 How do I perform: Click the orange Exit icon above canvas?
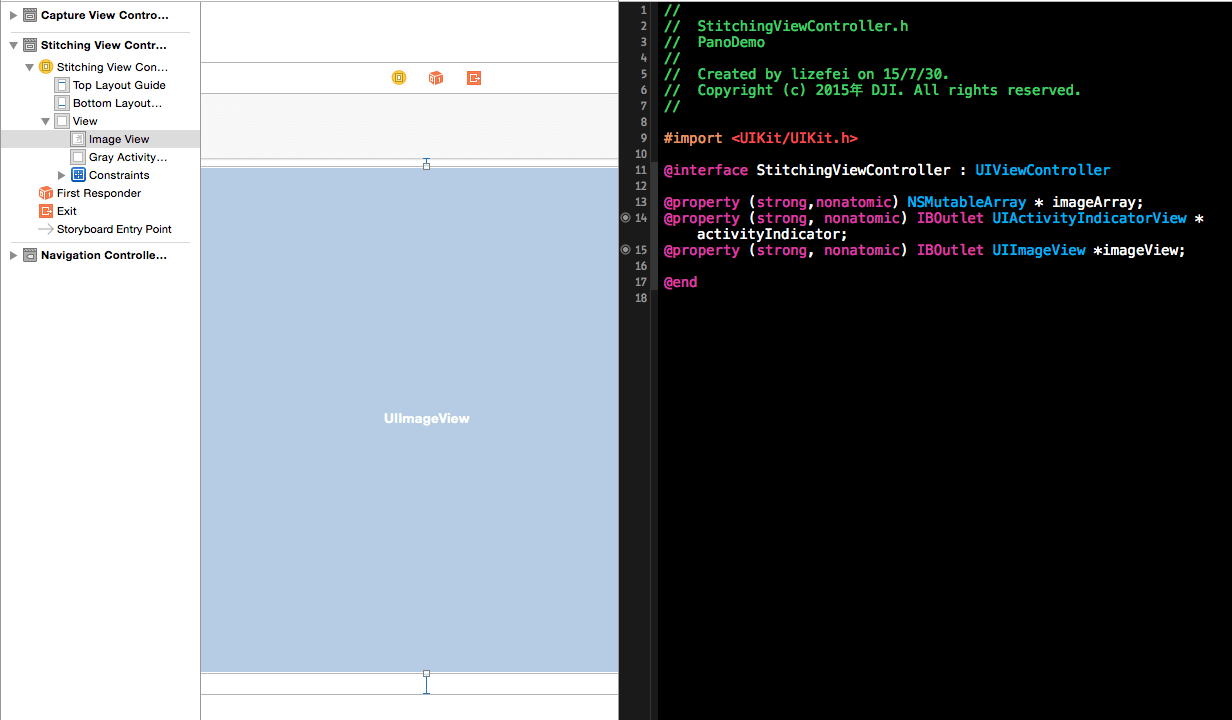coord(474,78)
